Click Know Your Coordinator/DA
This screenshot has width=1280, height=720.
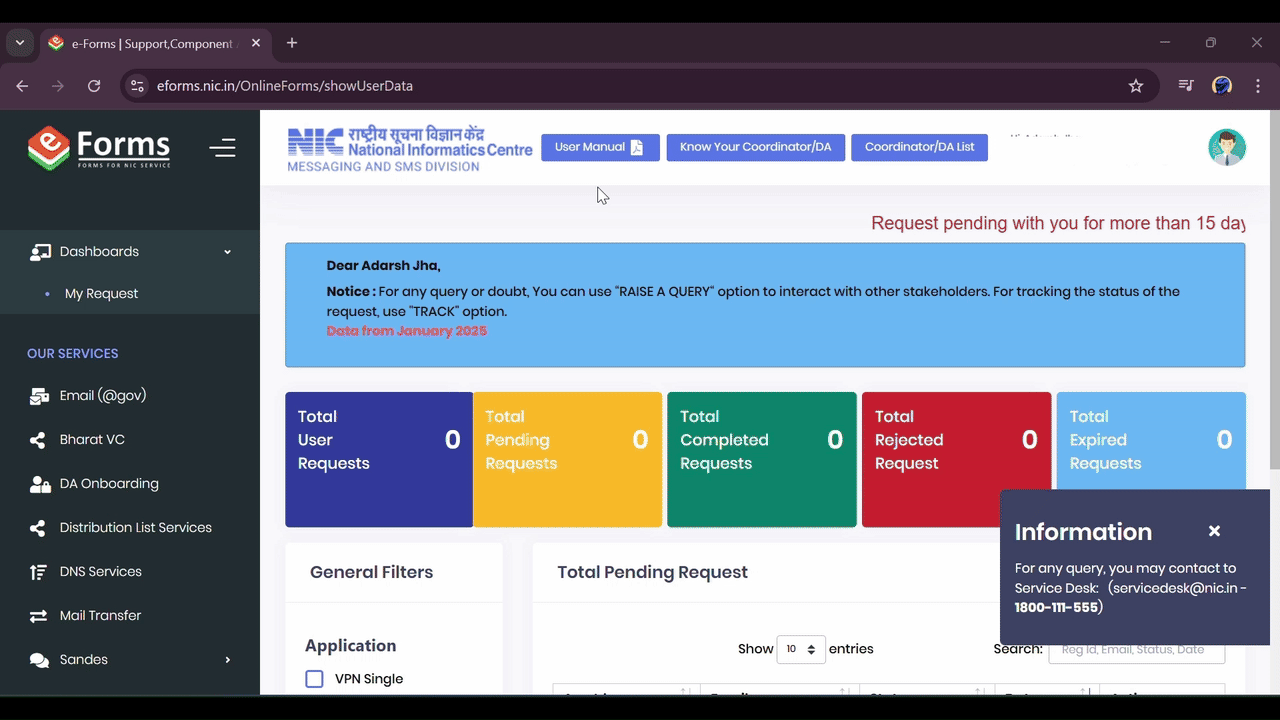755,147
